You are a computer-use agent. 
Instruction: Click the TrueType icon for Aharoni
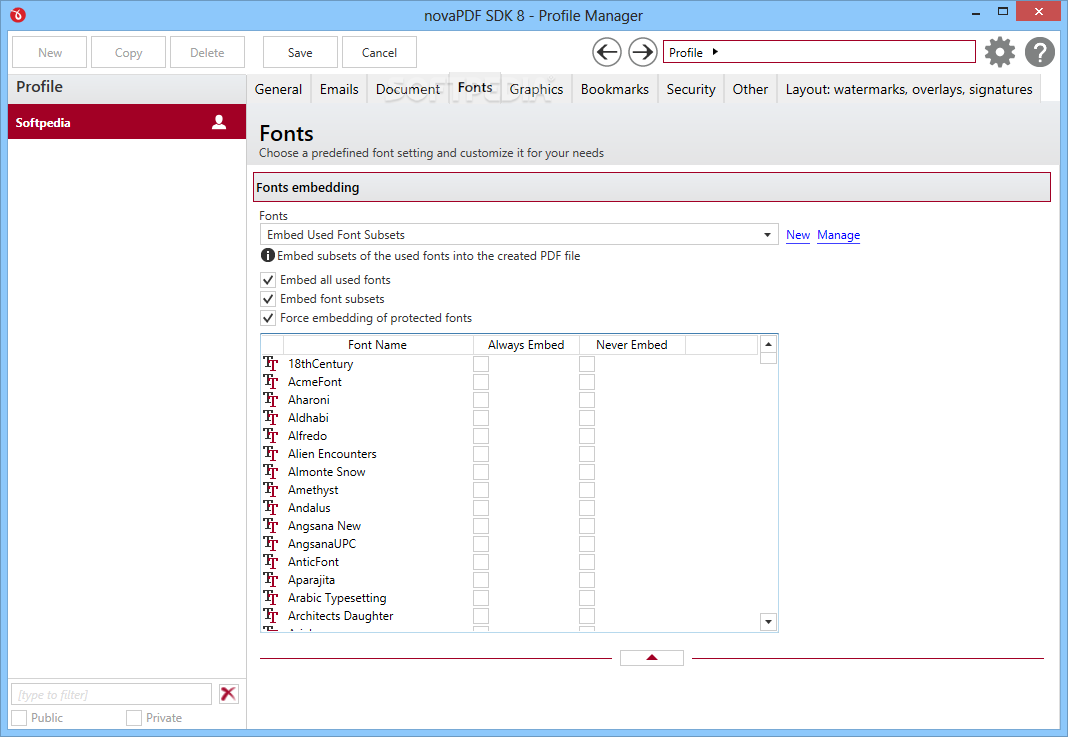pos(270,399)
